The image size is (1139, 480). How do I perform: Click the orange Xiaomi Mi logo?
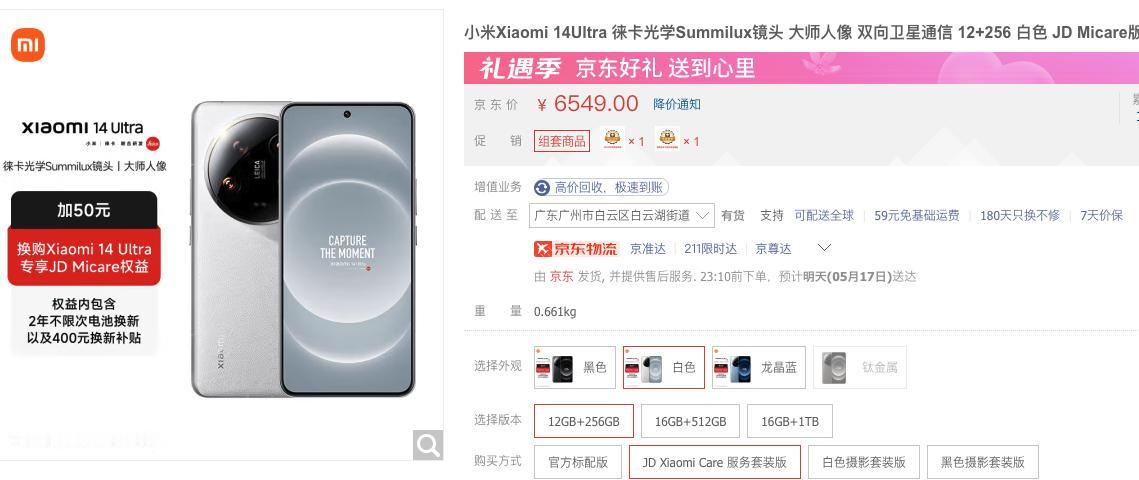pos(28,45)
